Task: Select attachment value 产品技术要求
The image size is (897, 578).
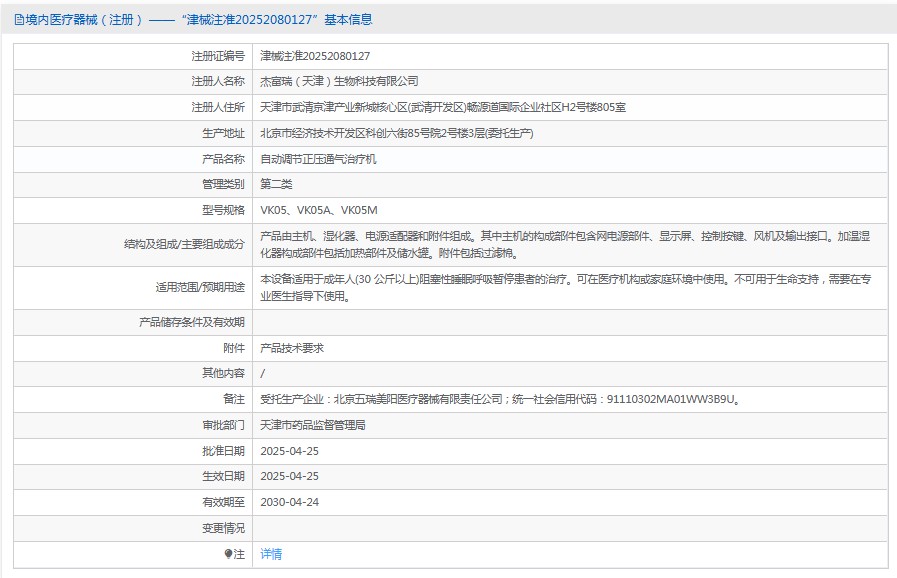Action: [x=292, y=348]
